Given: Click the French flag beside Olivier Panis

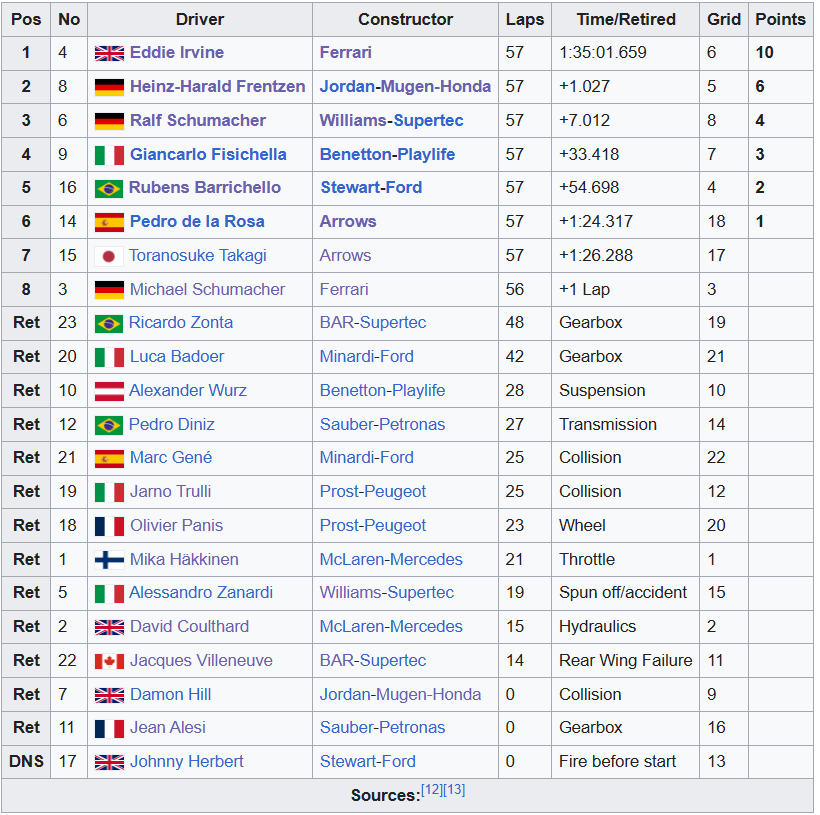Looking at the screenshot, I should click(x=109, y=526).
